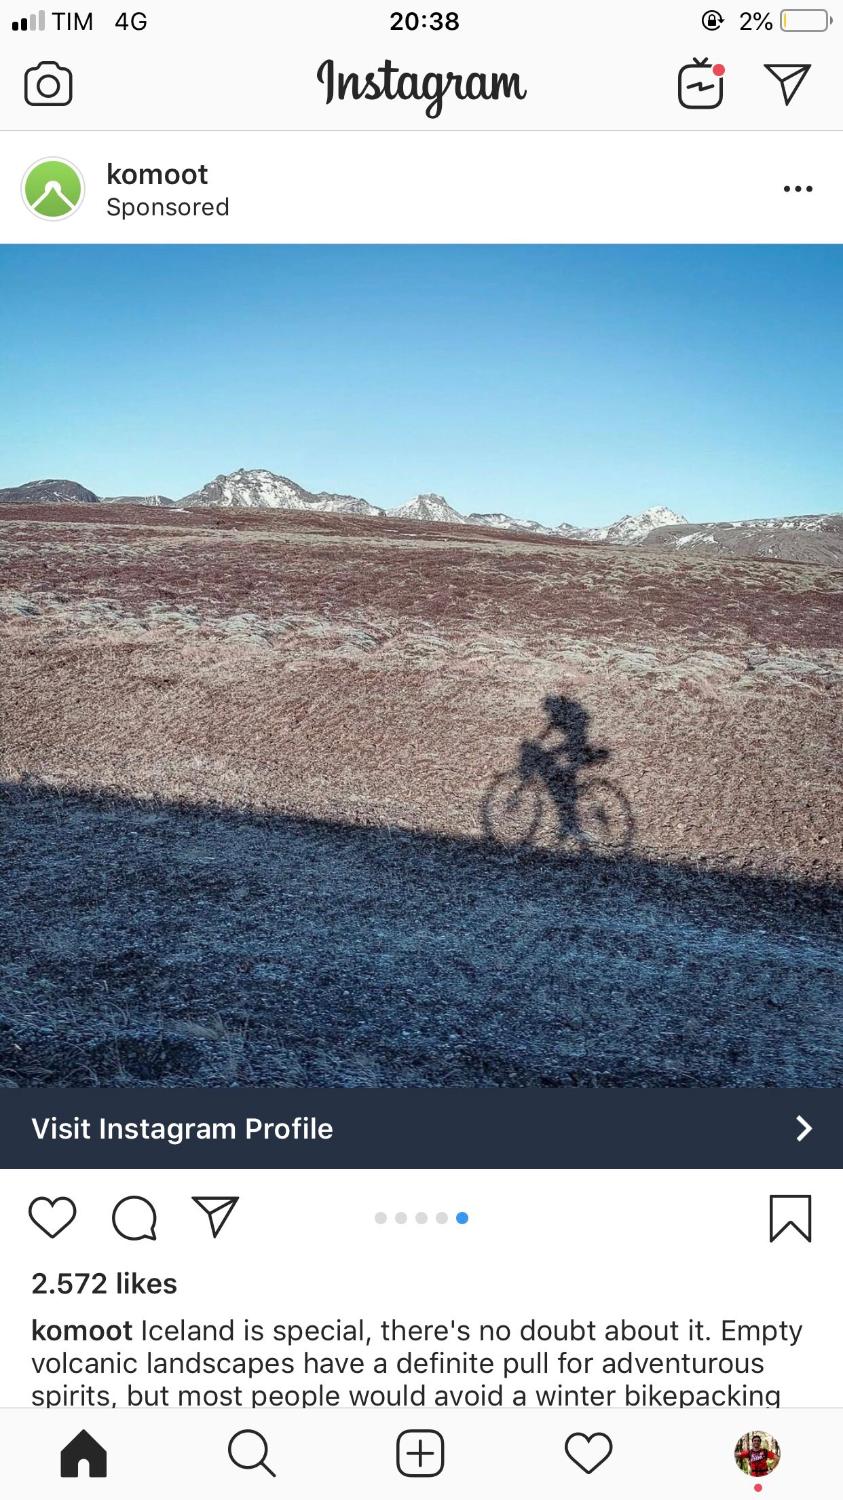Tap the komoot username in the header
The width and height of the screenshot is (843, 1500).
(x=157, y=174)
